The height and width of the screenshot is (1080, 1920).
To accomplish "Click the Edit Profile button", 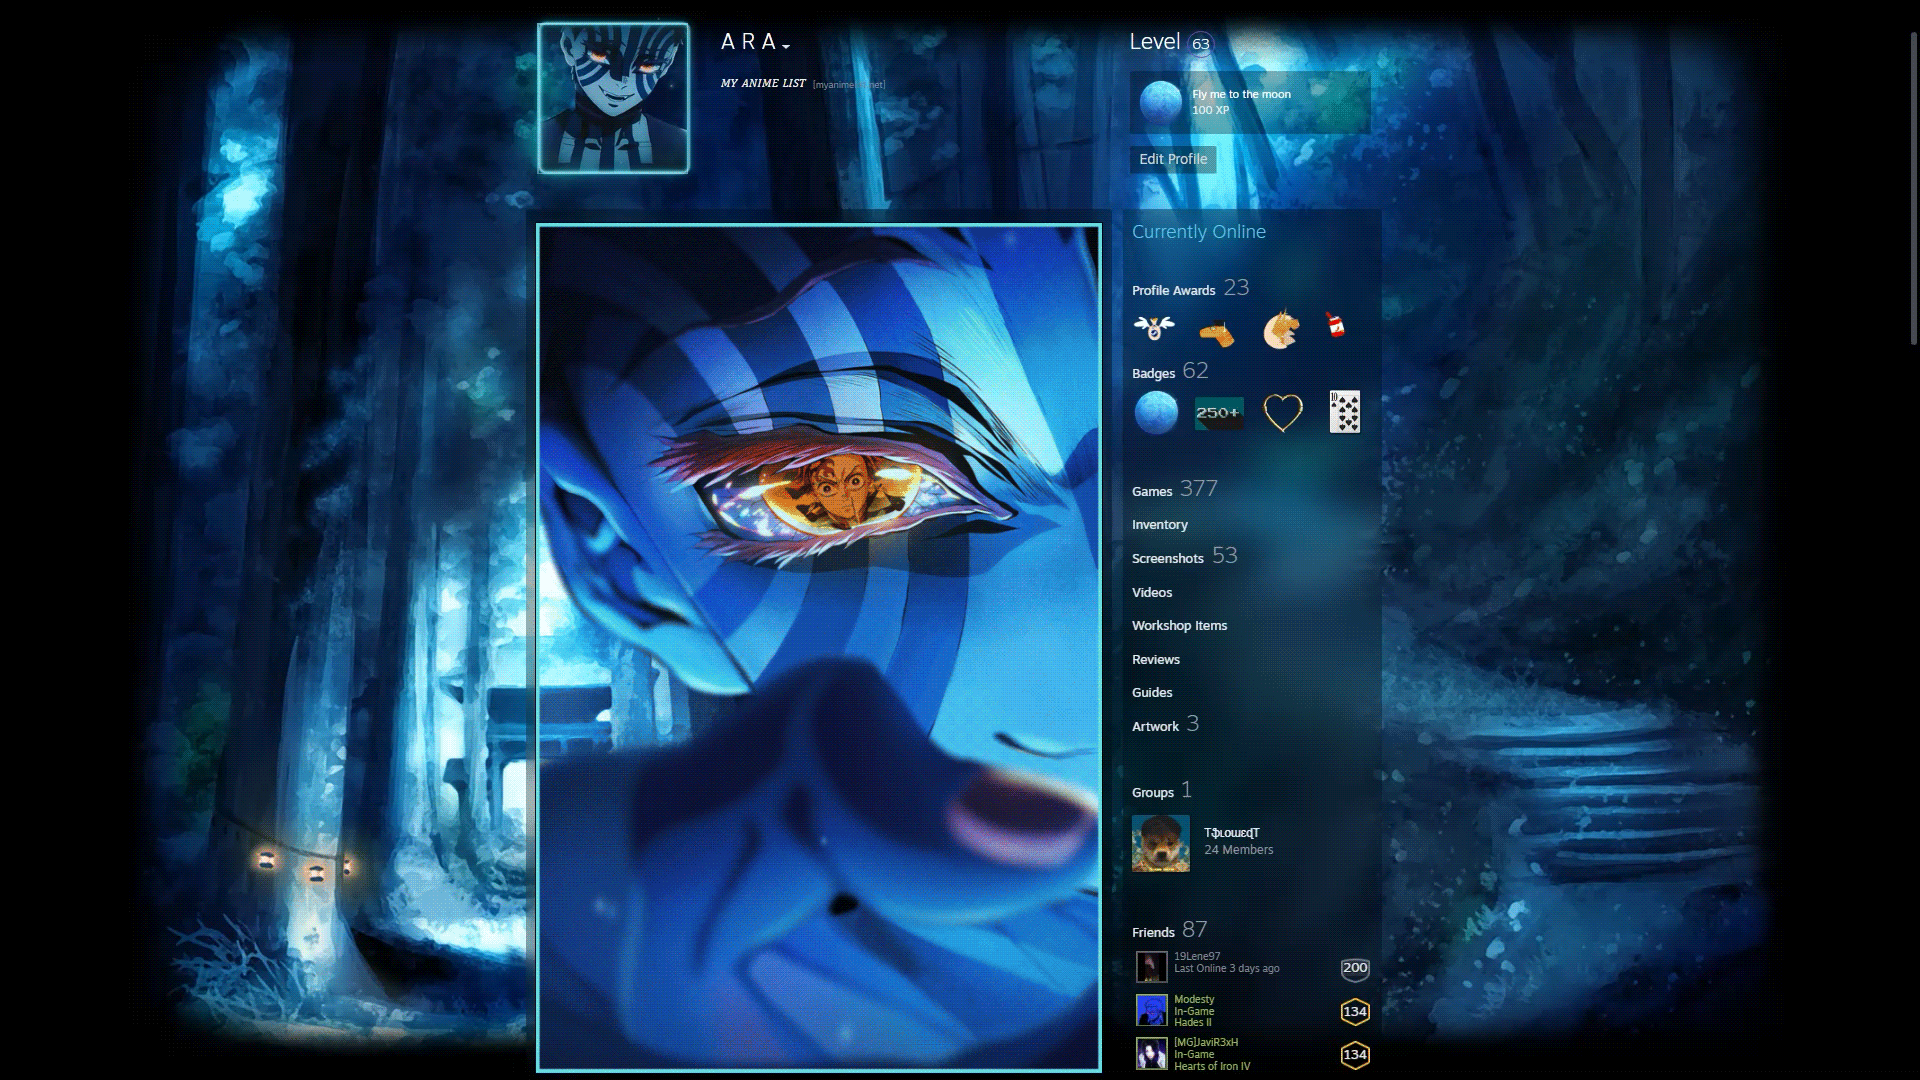I will click(x=1173, y=159).
